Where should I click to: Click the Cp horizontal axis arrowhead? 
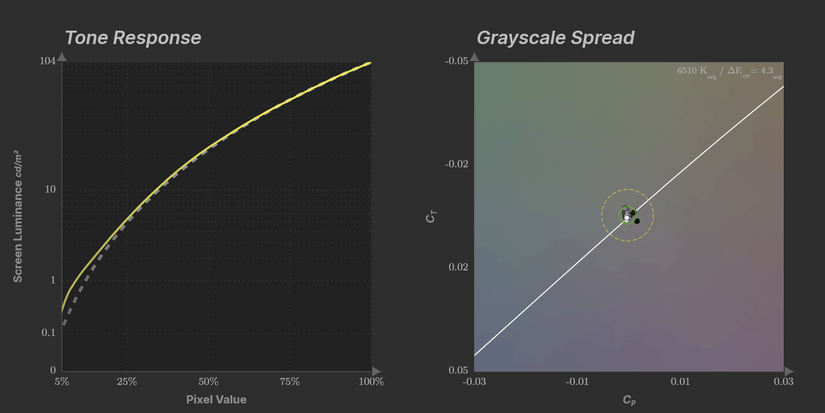789,371
